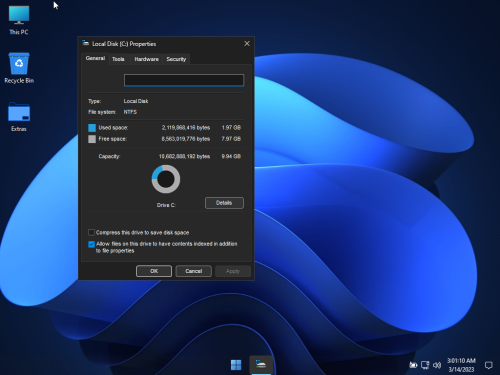The width and height of the screenshot is (500, 375).
Task: Open the This PC desktop icon
Action: click(x=19, y=20)
